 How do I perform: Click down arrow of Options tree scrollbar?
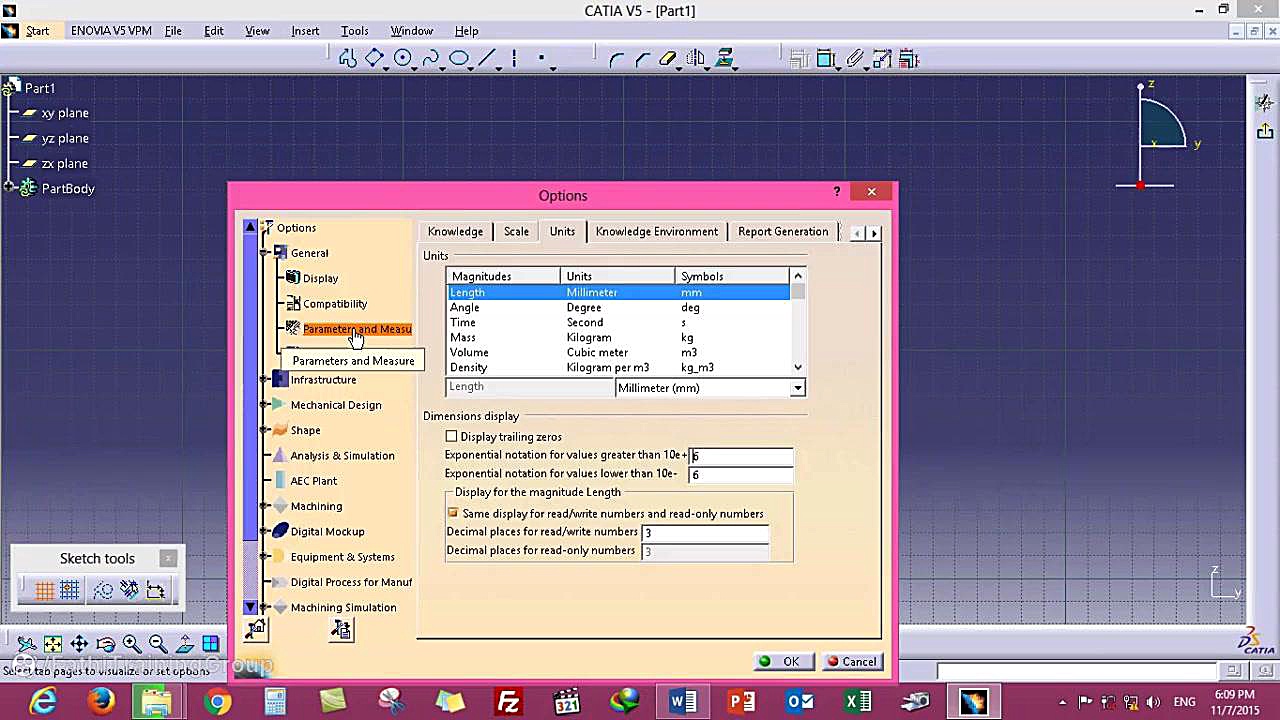[250, 607]
